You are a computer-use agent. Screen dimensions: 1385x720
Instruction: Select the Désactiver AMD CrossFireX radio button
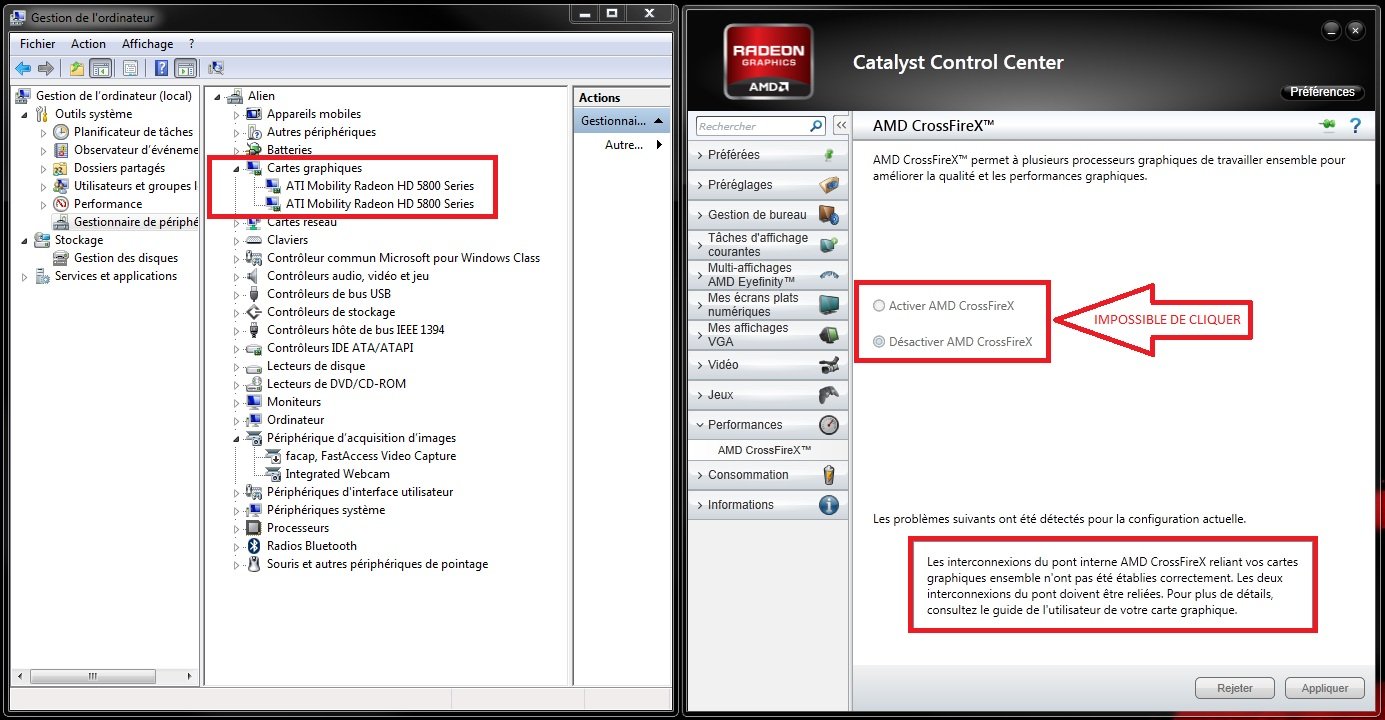[879, 342]
